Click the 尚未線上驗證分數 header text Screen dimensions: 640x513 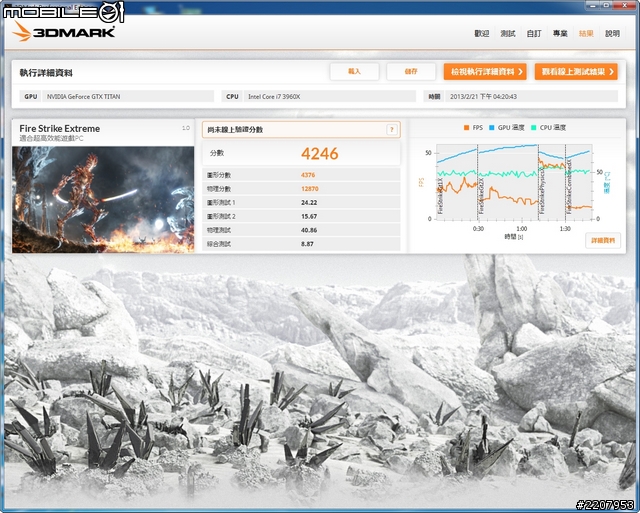[235, 130]
